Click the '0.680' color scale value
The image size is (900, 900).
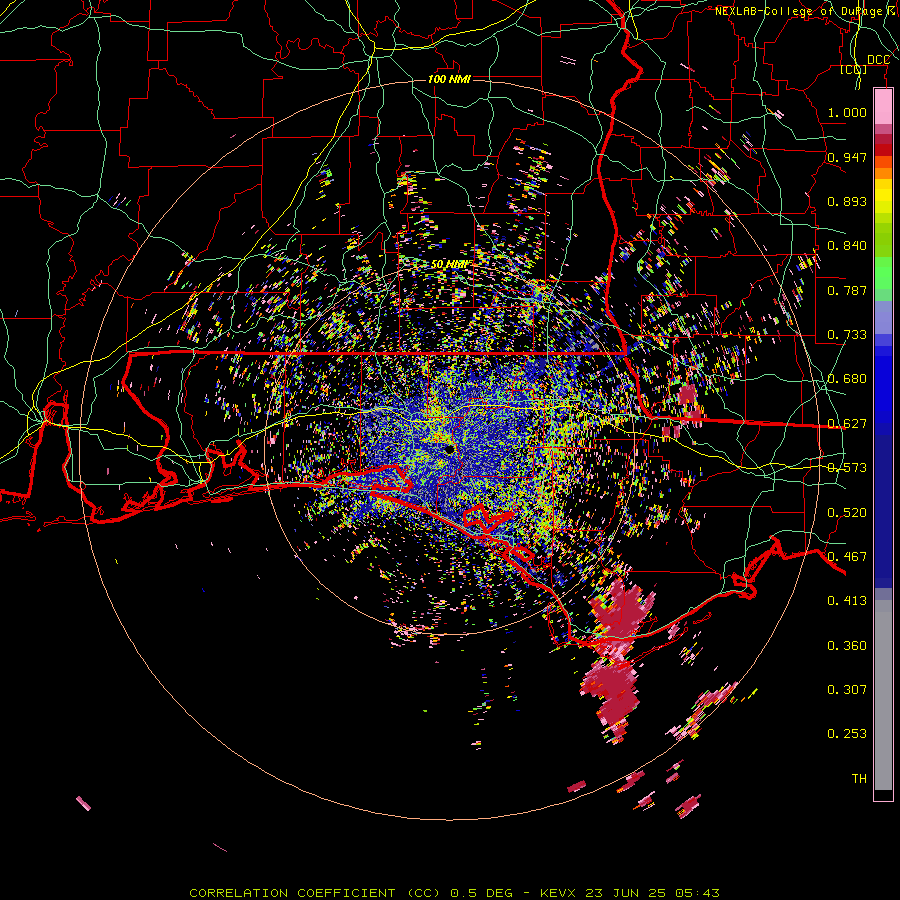click(847, 379)
